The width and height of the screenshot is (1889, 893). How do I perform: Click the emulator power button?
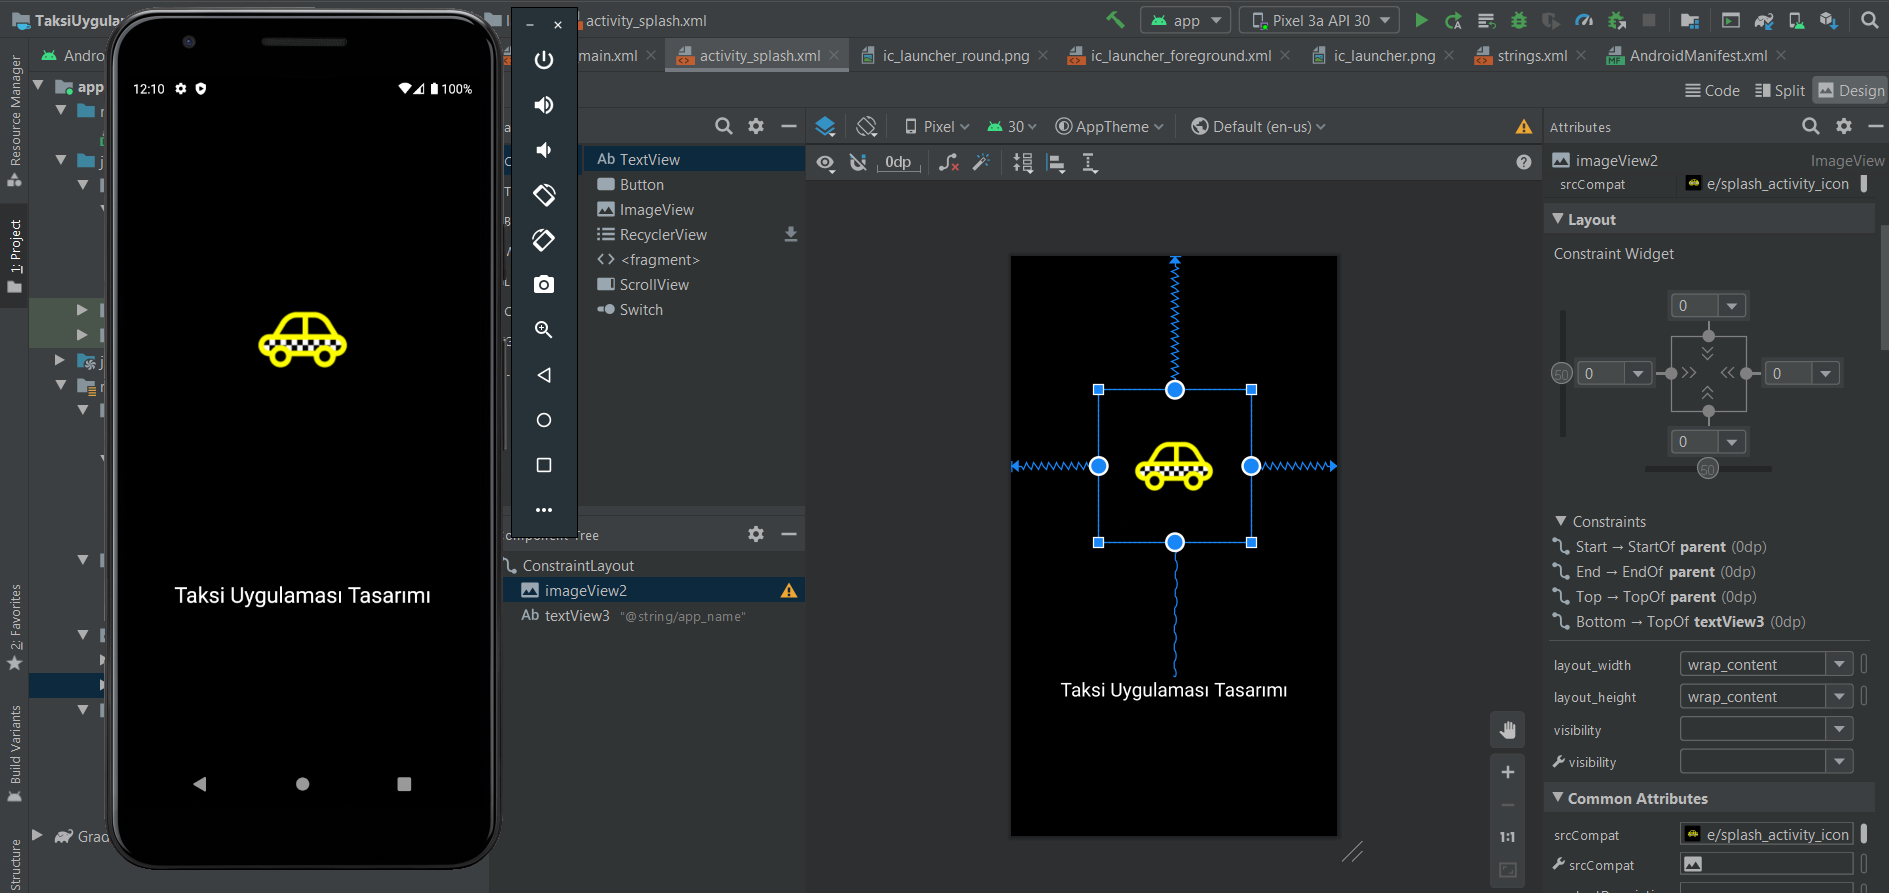(x=544, y=60)
